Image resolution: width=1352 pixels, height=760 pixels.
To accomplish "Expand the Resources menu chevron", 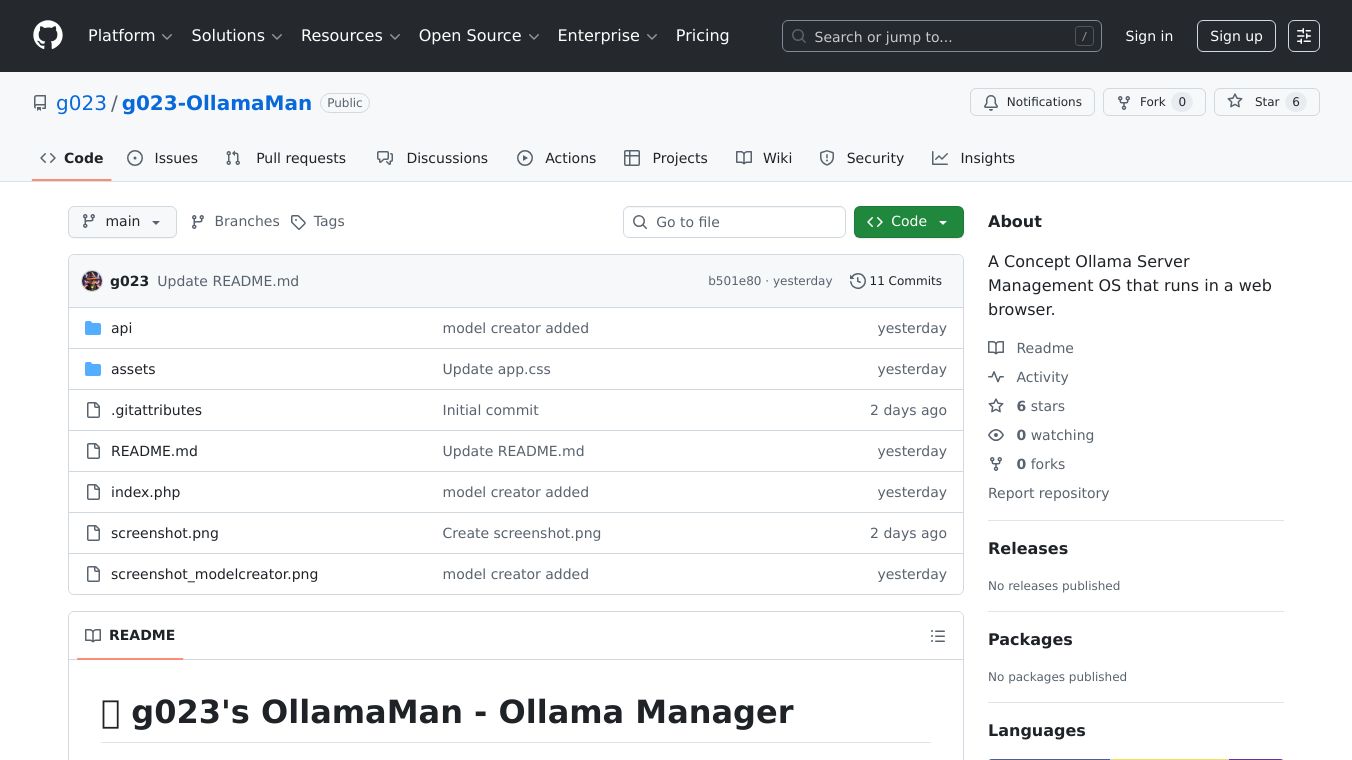I will point(394,36).
